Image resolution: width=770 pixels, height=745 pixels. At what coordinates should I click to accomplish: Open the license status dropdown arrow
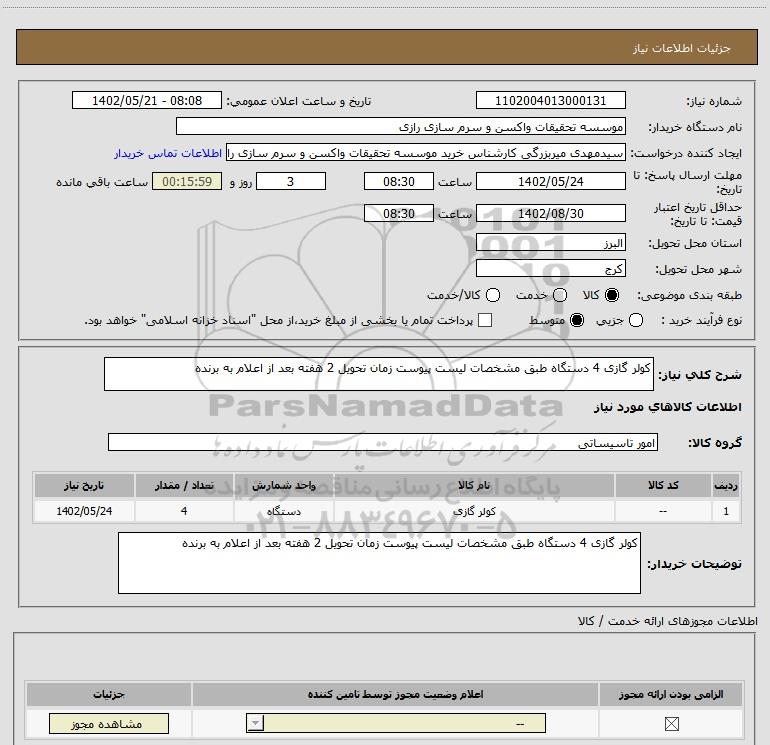tap(255, 723)
